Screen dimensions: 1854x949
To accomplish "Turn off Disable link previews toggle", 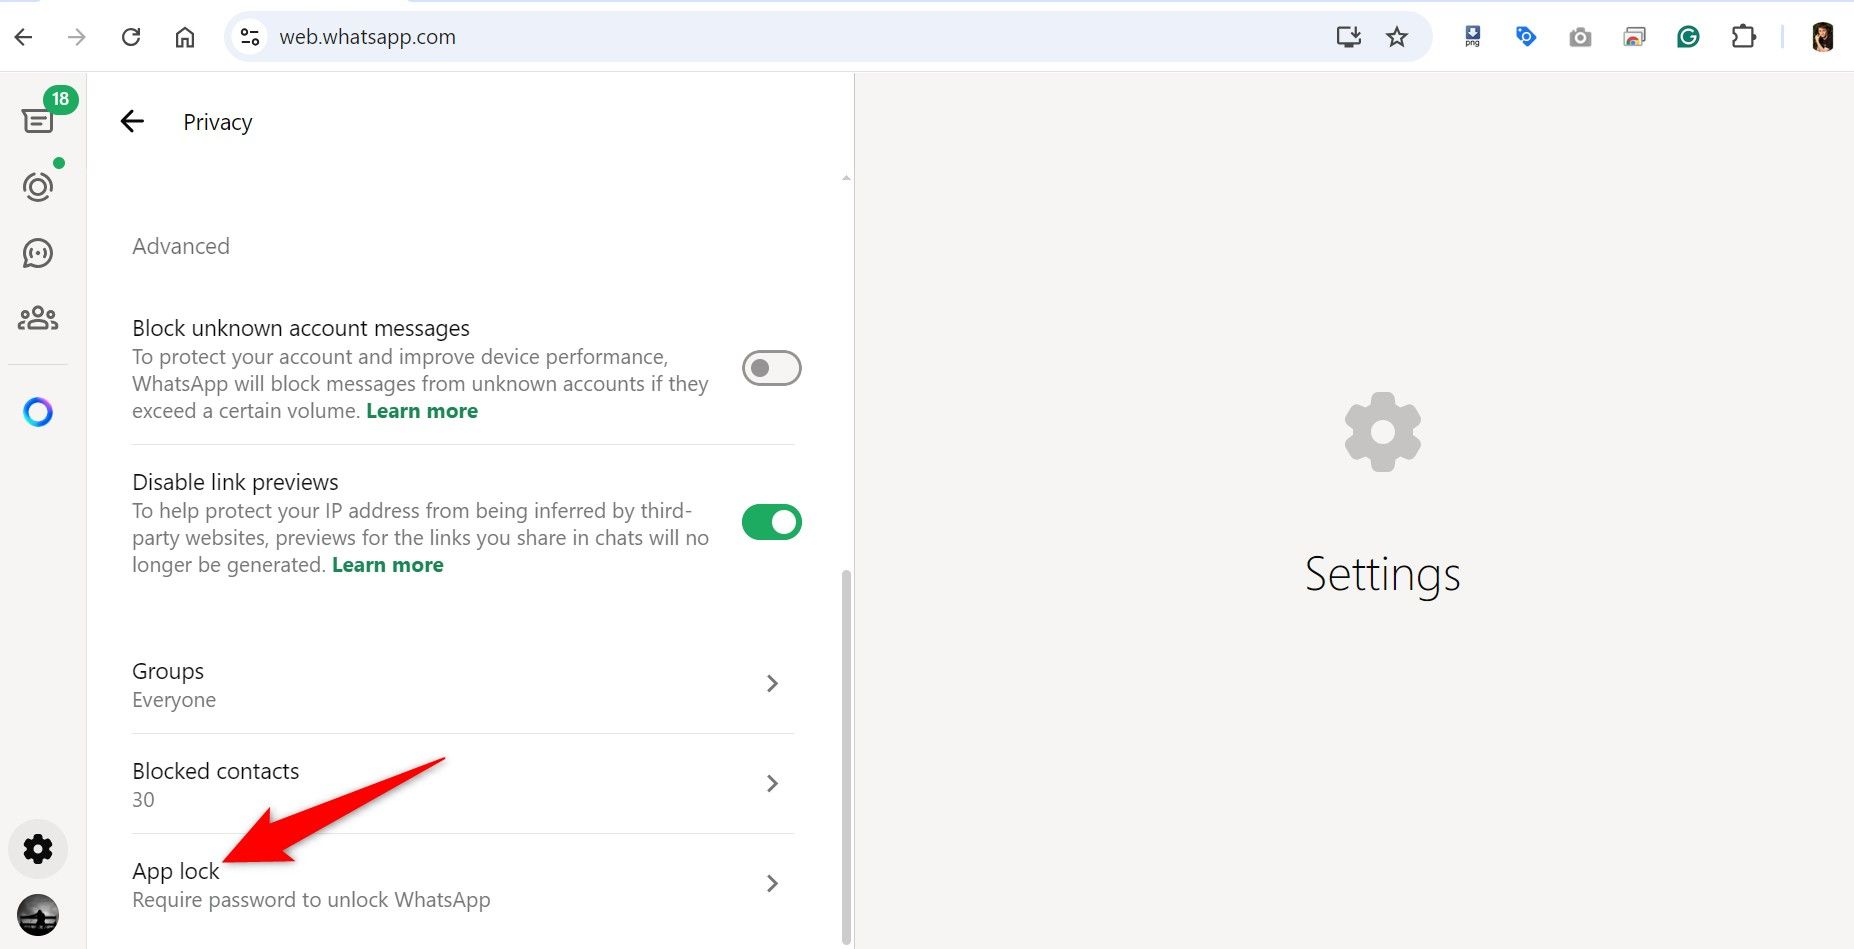I will (772, 522).
